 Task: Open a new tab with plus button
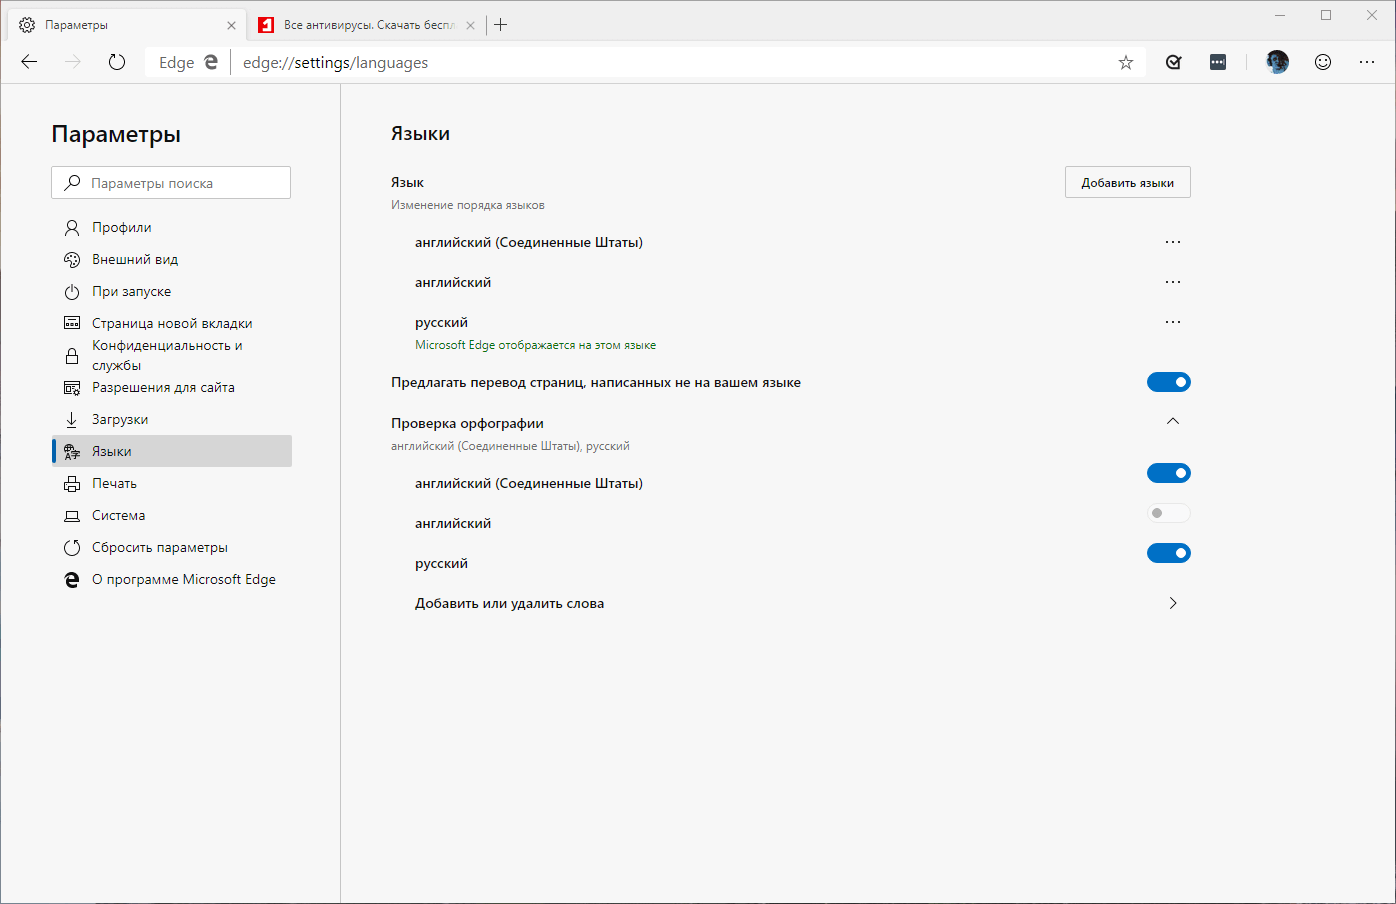501,25
